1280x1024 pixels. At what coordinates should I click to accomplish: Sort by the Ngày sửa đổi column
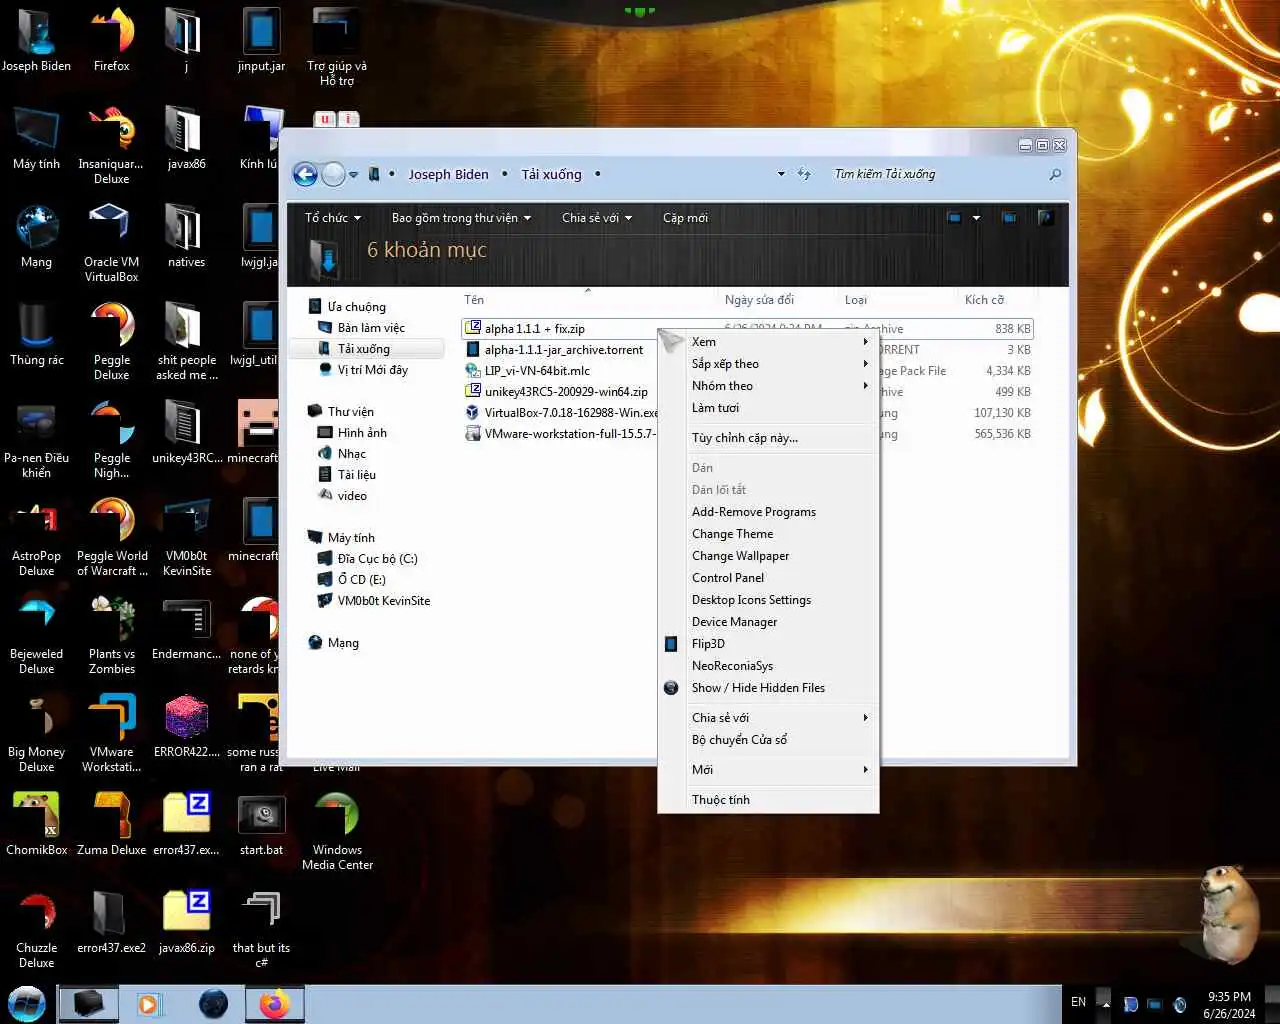pos(778,300)
